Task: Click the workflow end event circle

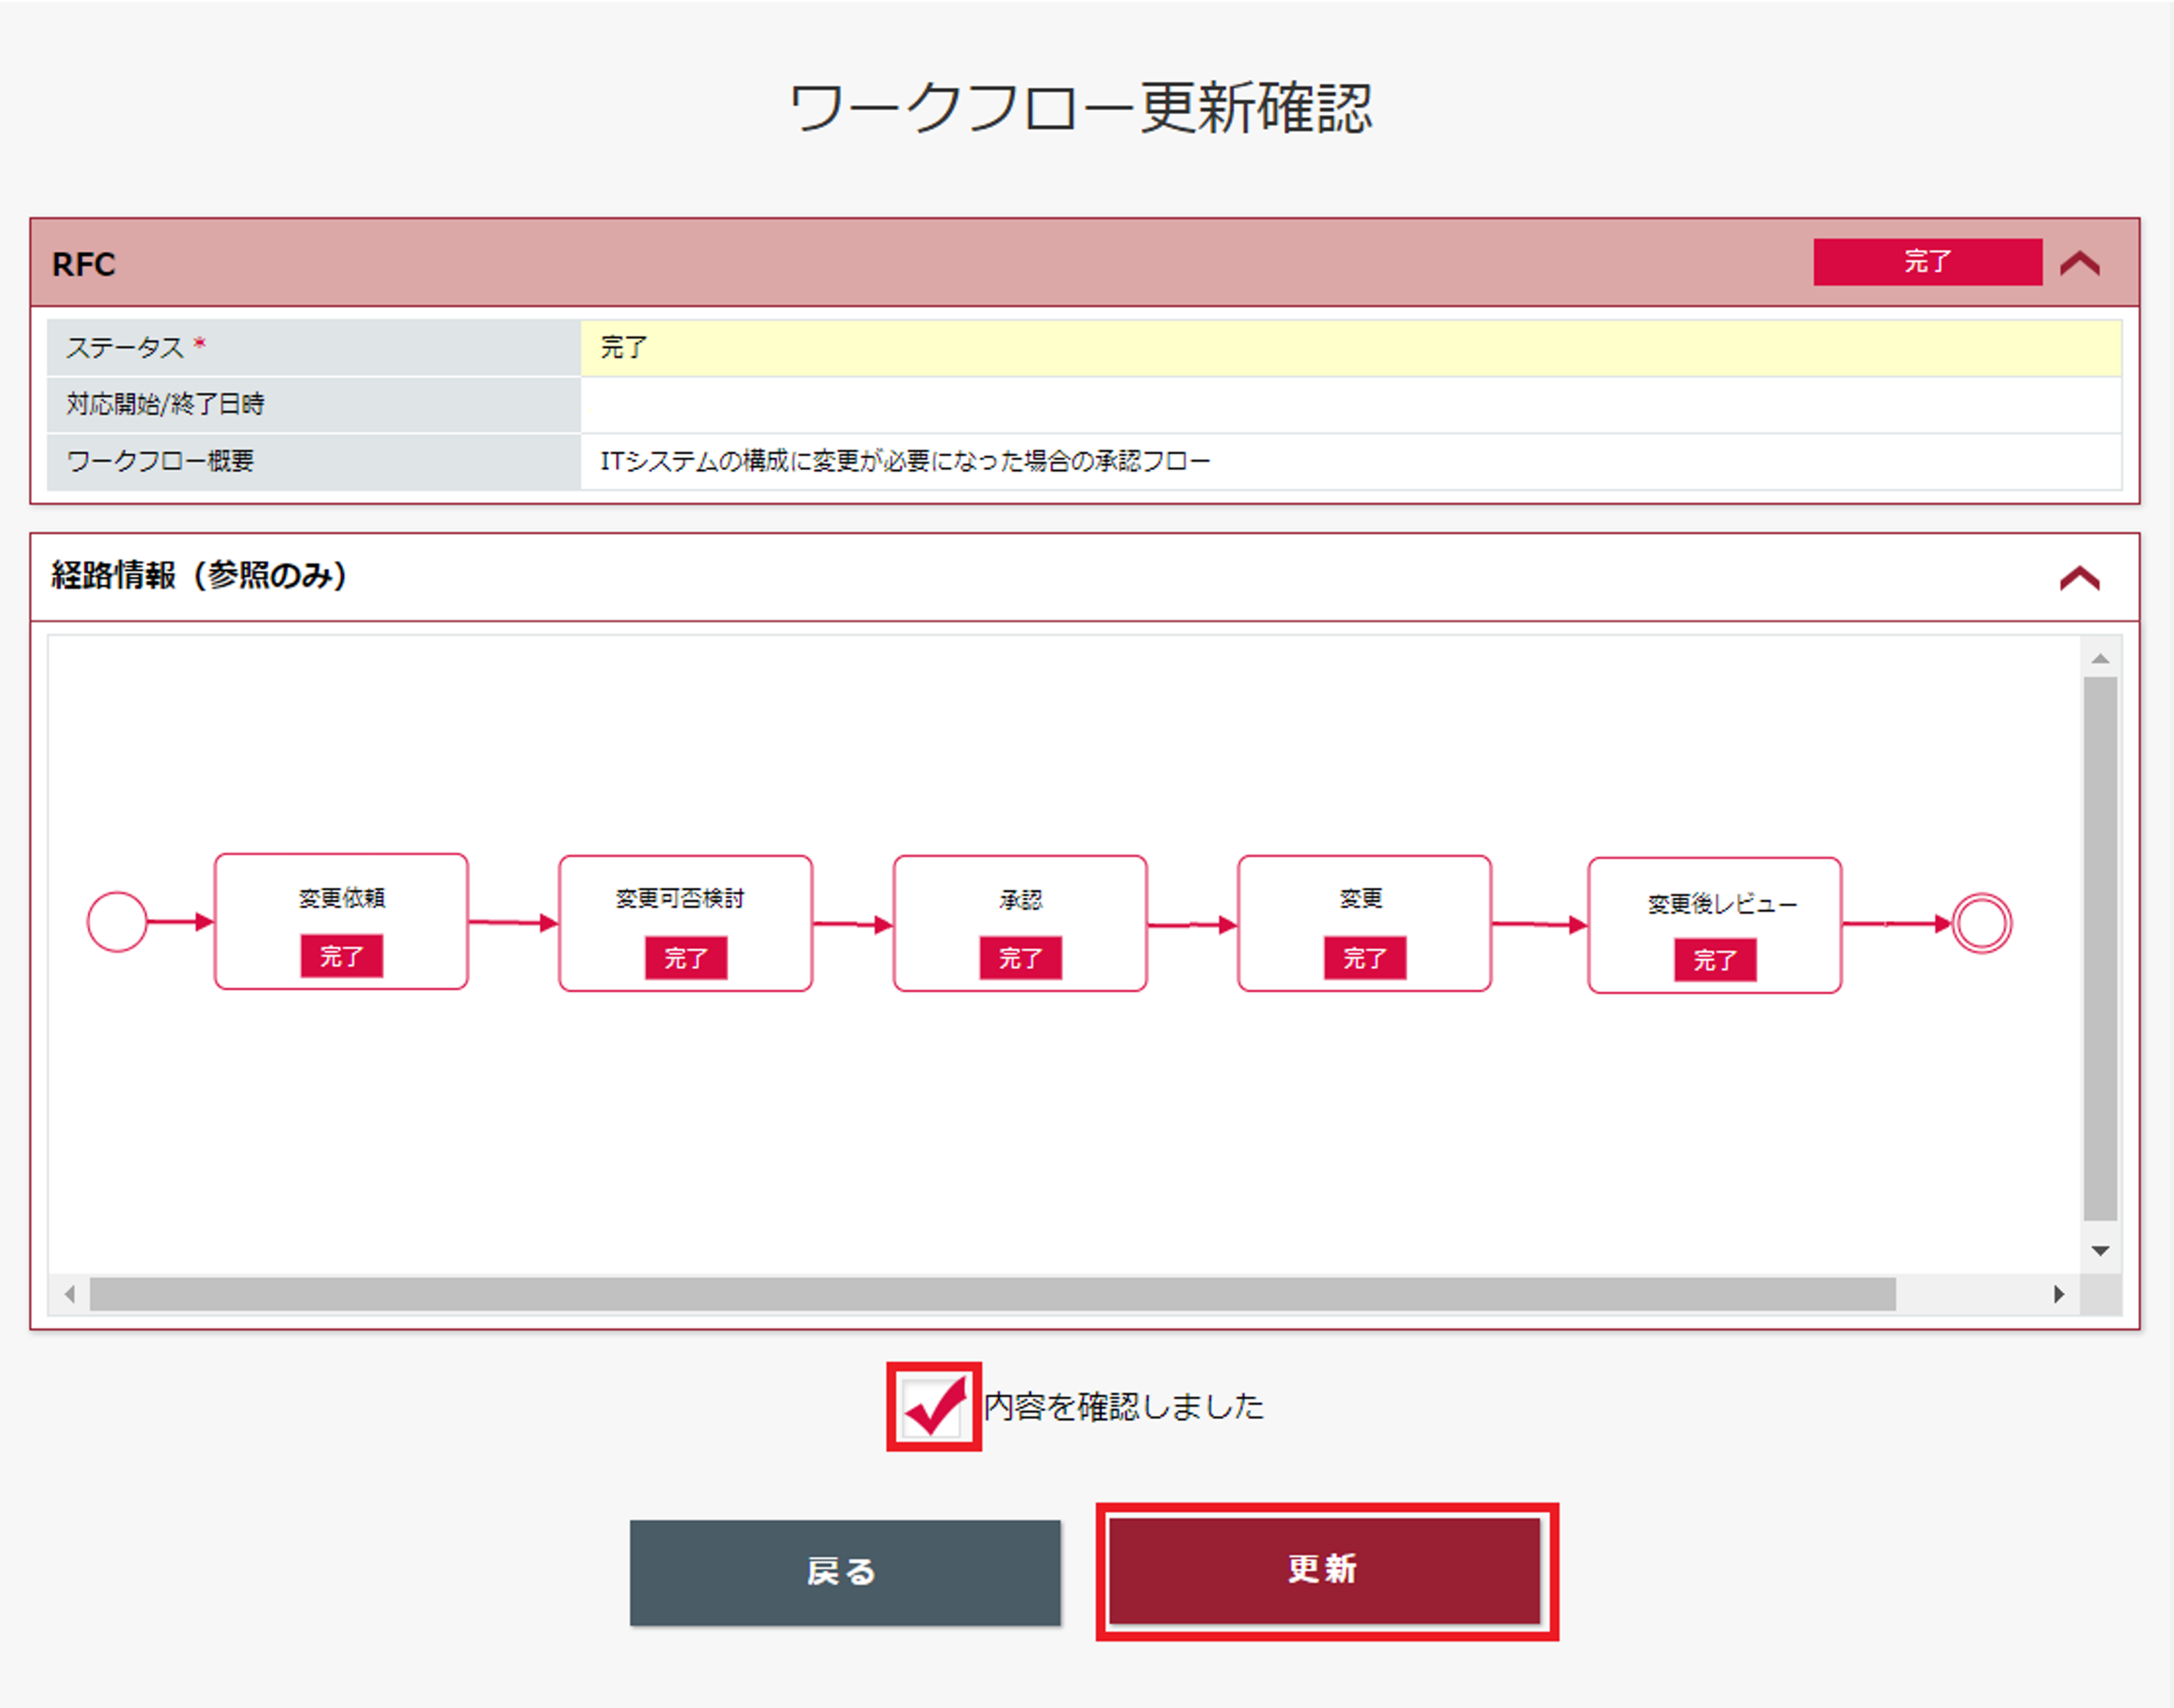Action: (x=1981, y=923)
